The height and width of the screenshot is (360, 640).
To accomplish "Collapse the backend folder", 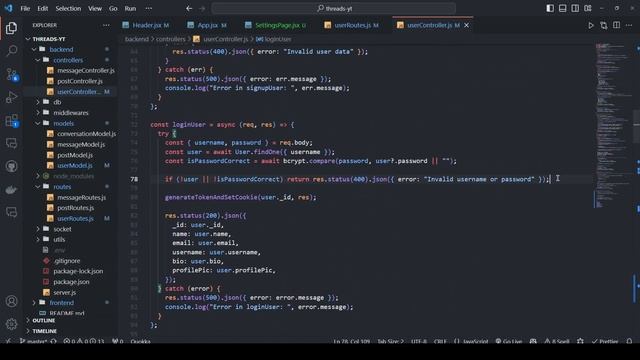I will tap(61, 49).
